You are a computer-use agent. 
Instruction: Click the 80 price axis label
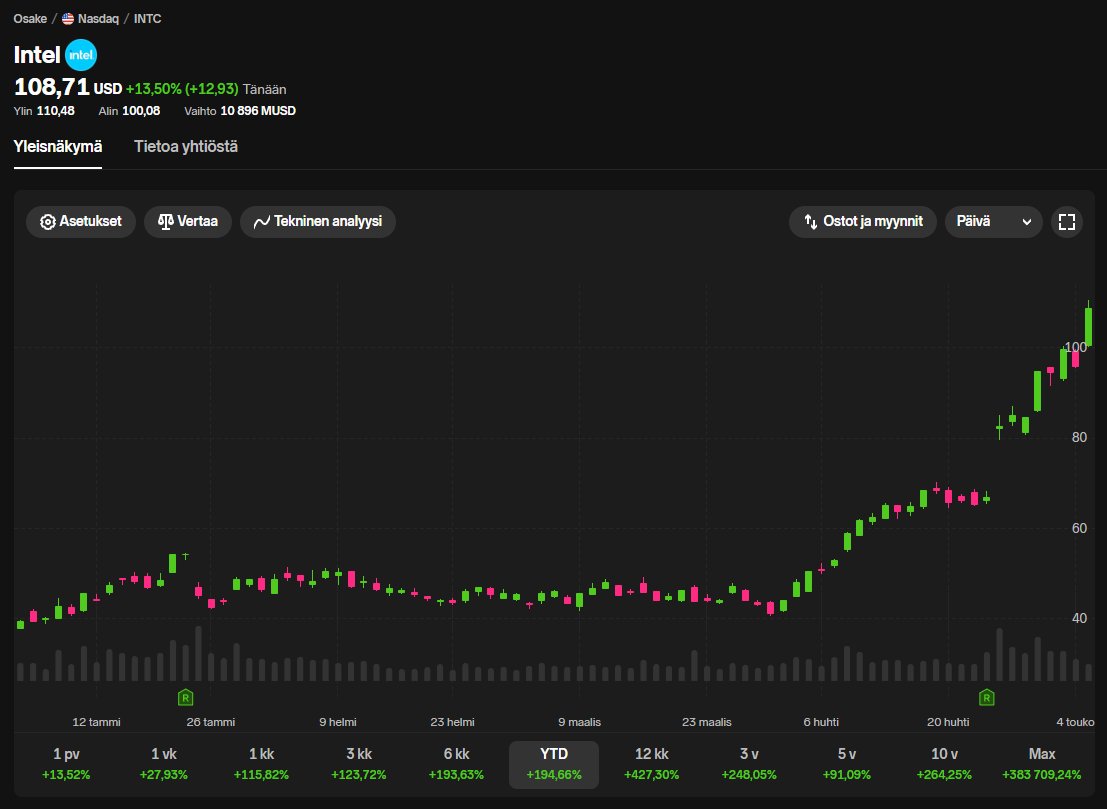(x=1079, y=438)
